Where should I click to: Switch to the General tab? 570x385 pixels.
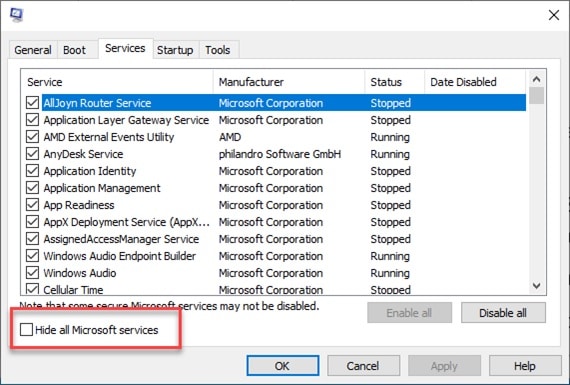33,50
